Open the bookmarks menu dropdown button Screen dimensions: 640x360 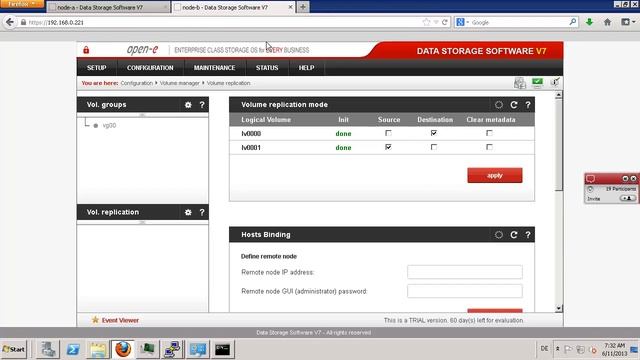click(628, 22)
